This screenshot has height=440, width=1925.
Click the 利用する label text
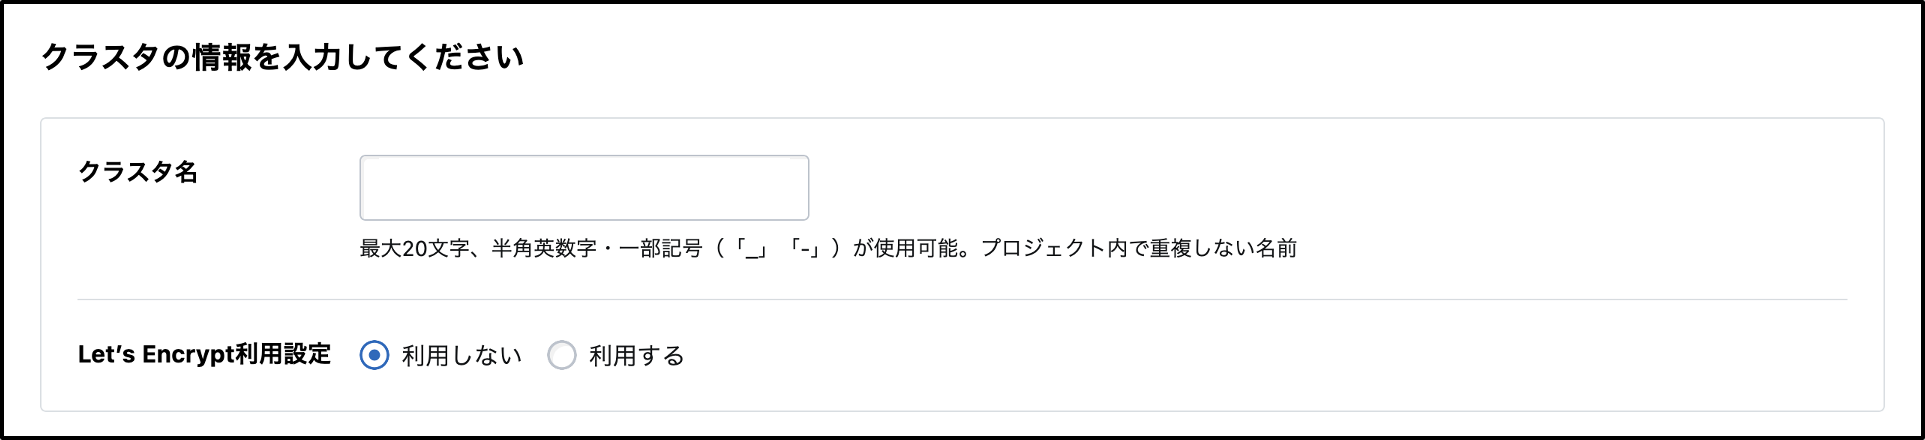(636, 356)
